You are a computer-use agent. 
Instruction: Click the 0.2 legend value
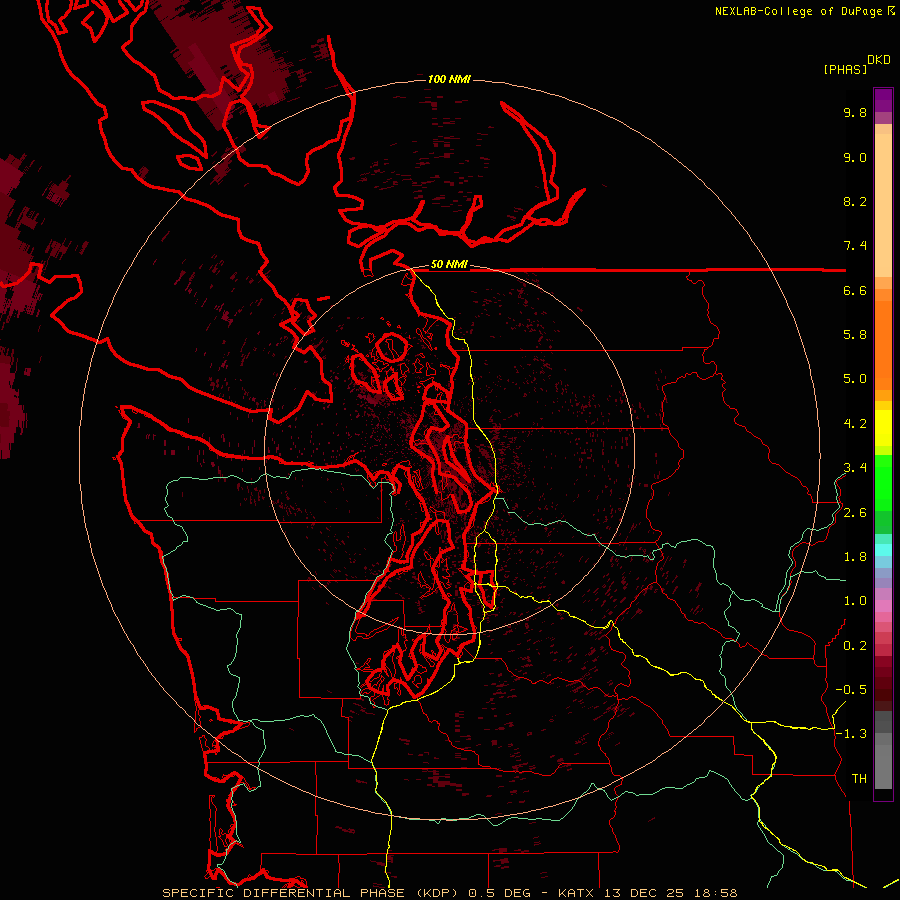[855, 646]
